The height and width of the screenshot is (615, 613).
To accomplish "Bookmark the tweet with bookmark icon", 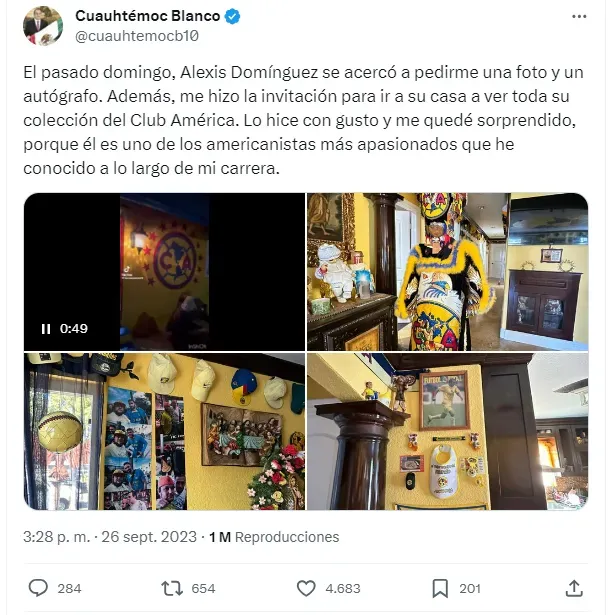I will [440, 588].
